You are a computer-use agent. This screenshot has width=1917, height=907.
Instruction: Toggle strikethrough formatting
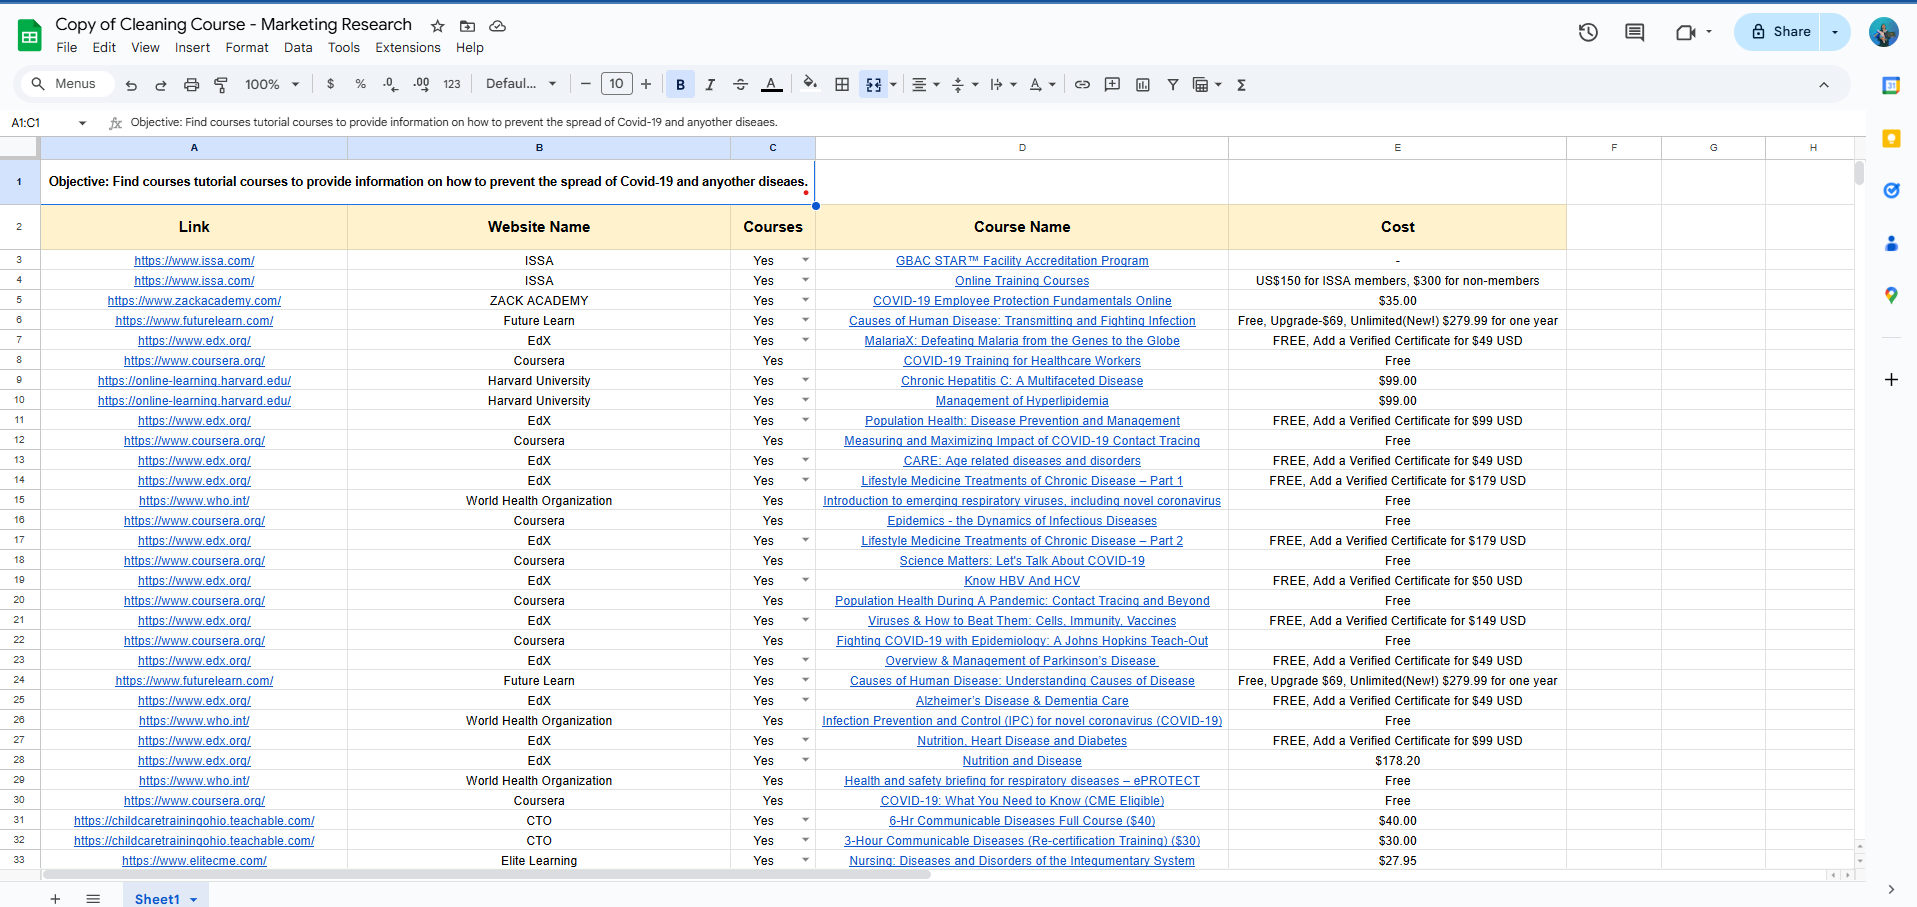740,85
